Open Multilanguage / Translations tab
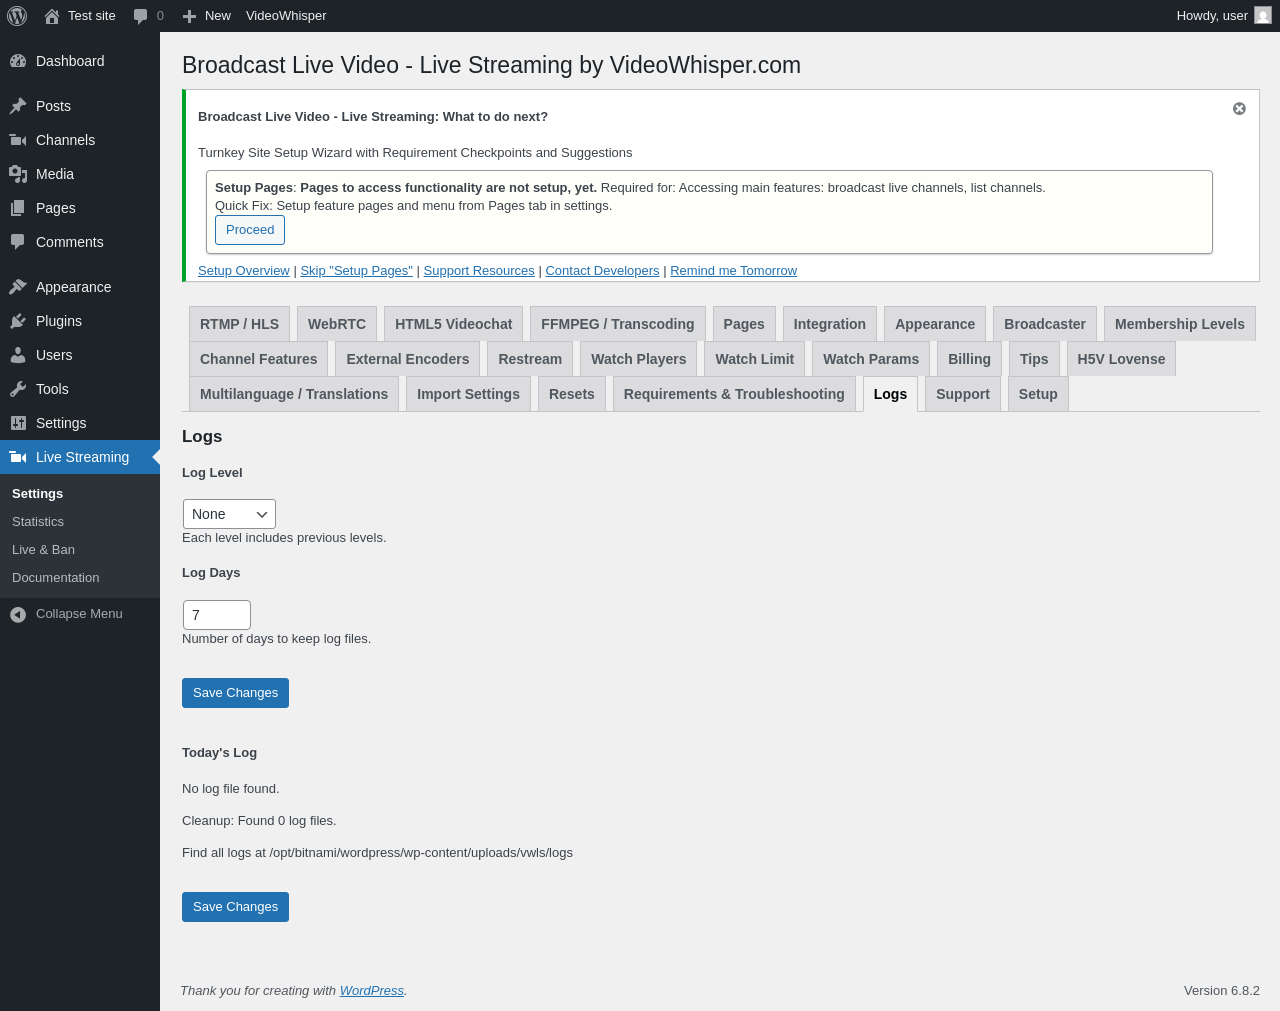The width and height of the screenshot is (1280, 1011). [x=294, y=394]
